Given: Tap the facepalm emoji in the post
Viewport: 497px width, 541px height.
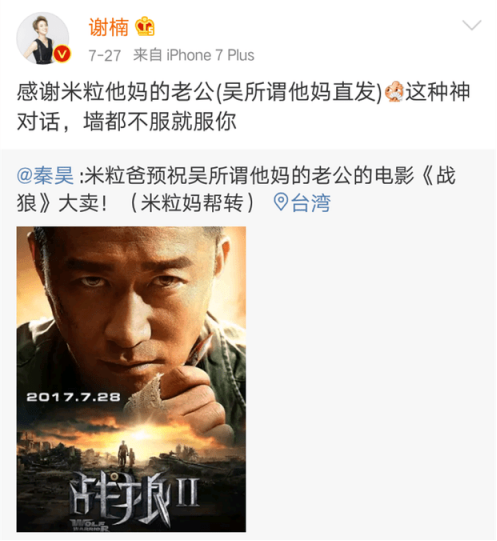Looking at the screenshot, I should pyautogui.click(x=394, y=92).
